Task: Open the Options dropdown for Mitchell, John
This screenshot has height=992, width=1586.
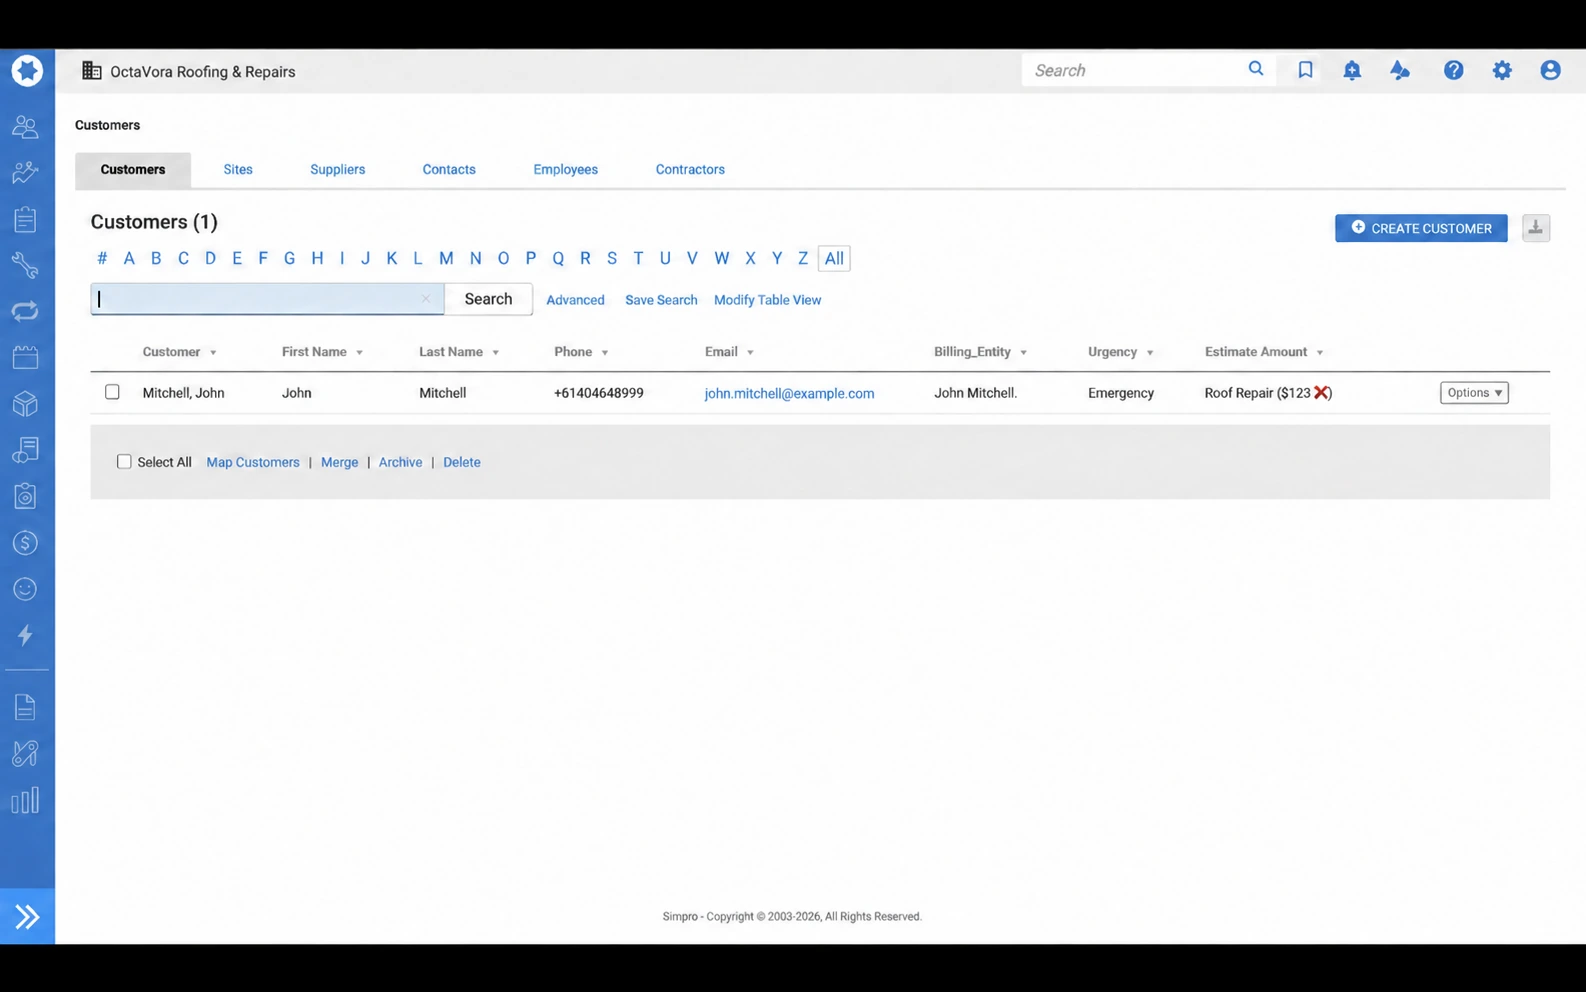Action: (1474, 393)
